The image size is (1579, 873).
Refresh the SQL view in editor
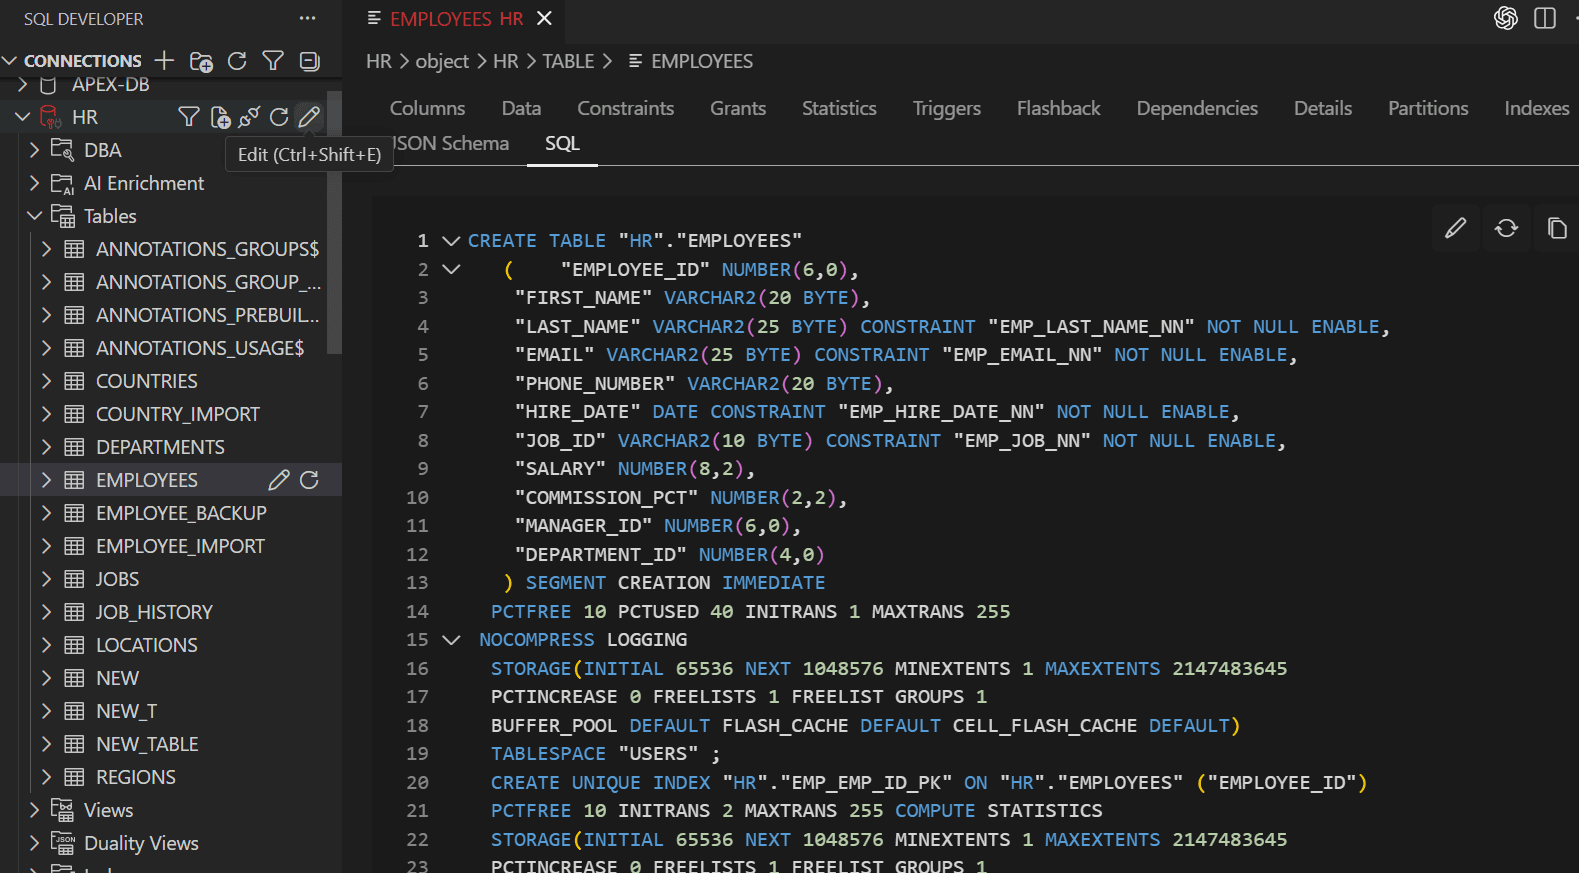click(1507, 228)
